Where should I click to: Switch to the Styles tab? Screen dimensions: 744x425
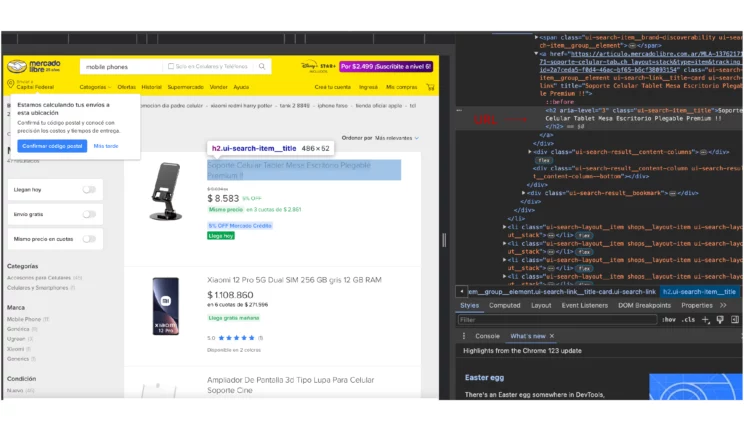pyautogui.click(x=469, y=305)
